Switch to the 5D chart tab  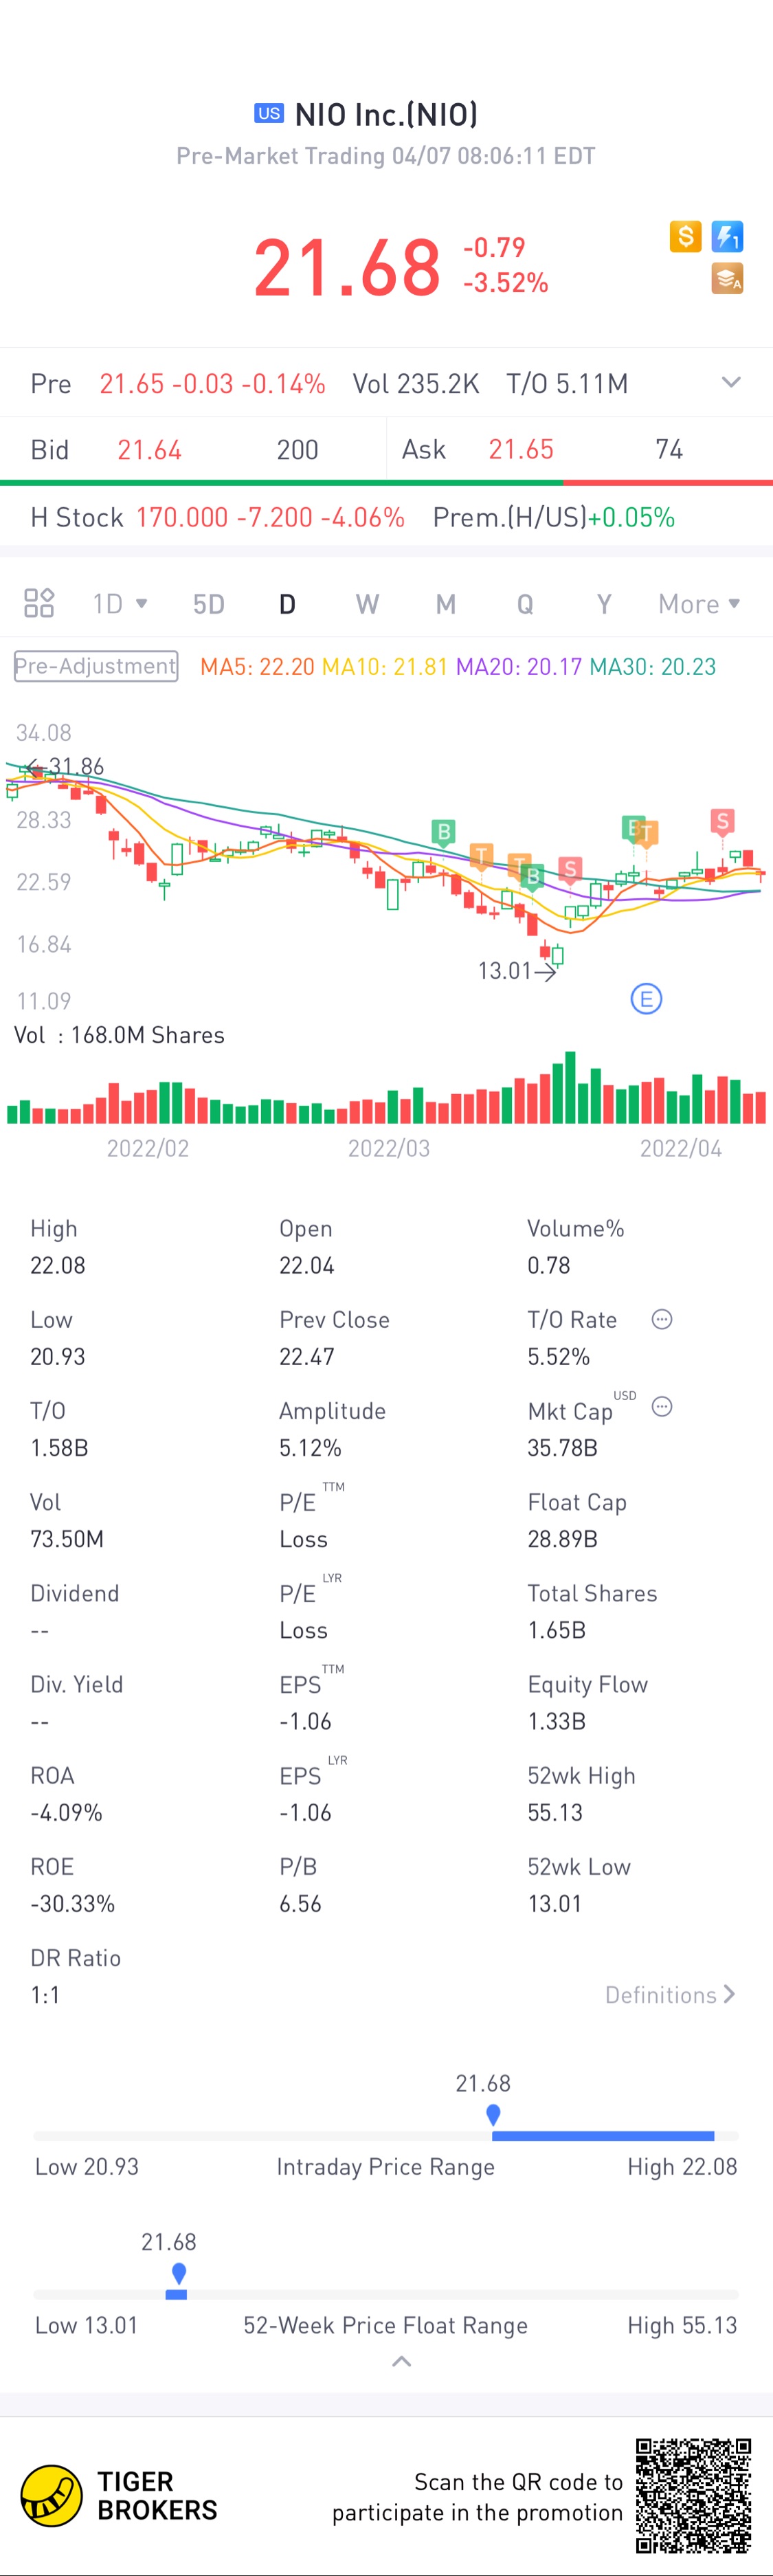pyautogui.click(x=209, y=604)
